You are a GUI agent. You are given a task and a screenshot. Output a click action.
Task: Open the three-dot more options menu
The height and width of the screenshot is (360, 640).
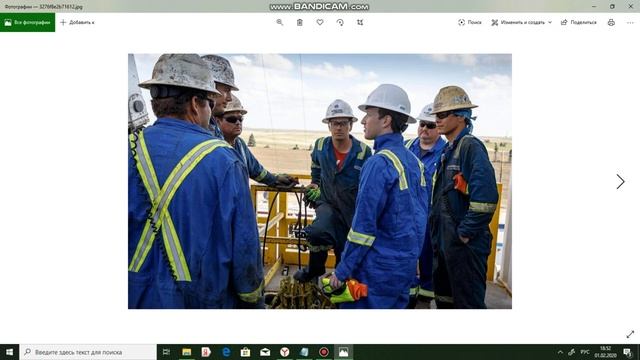click(630, 22)
